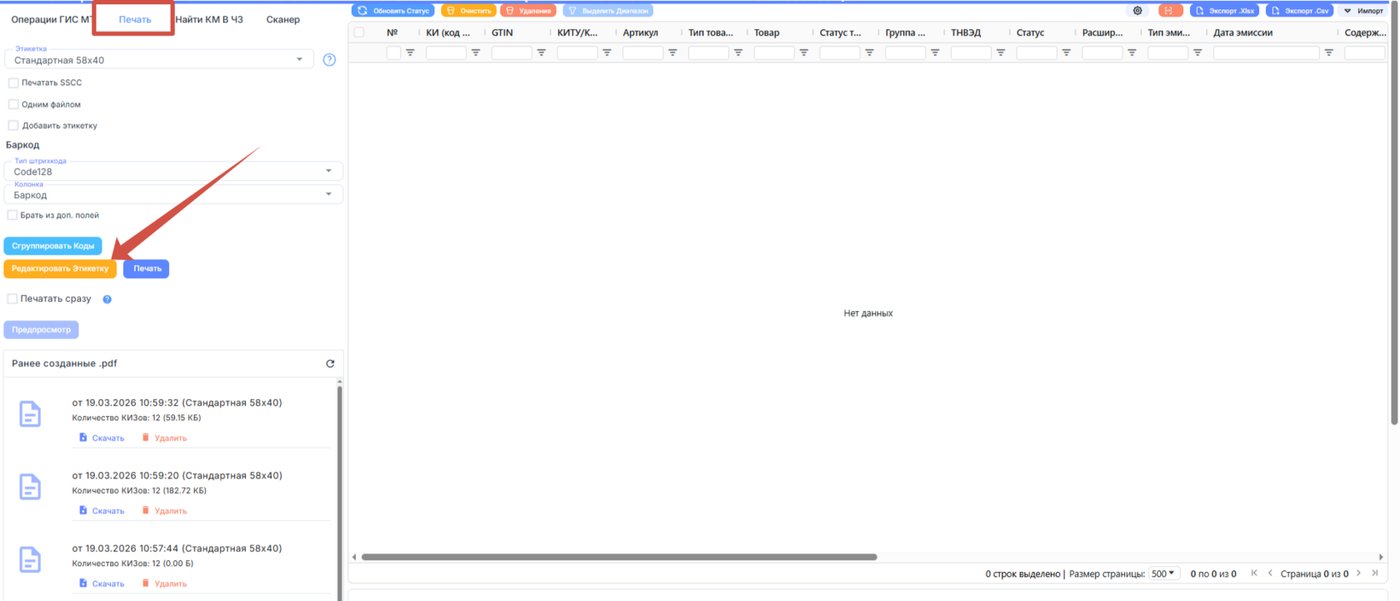The image size is (1400, 601).
Task: Click the help question mark beside Этикетка
Action: point(329,60)
